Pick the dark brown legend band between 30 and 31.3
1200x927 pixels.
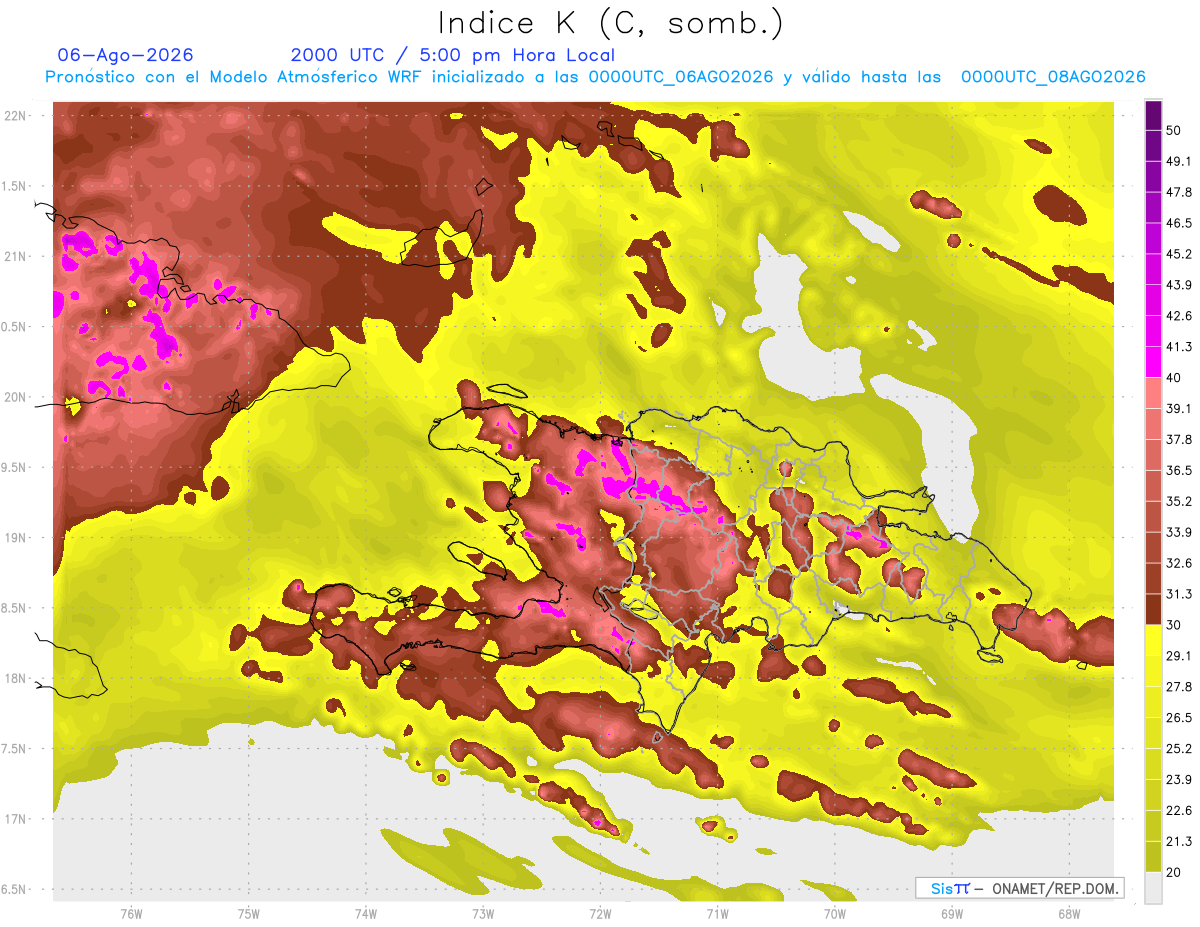pyautogui.click(x=1154, y=610)
